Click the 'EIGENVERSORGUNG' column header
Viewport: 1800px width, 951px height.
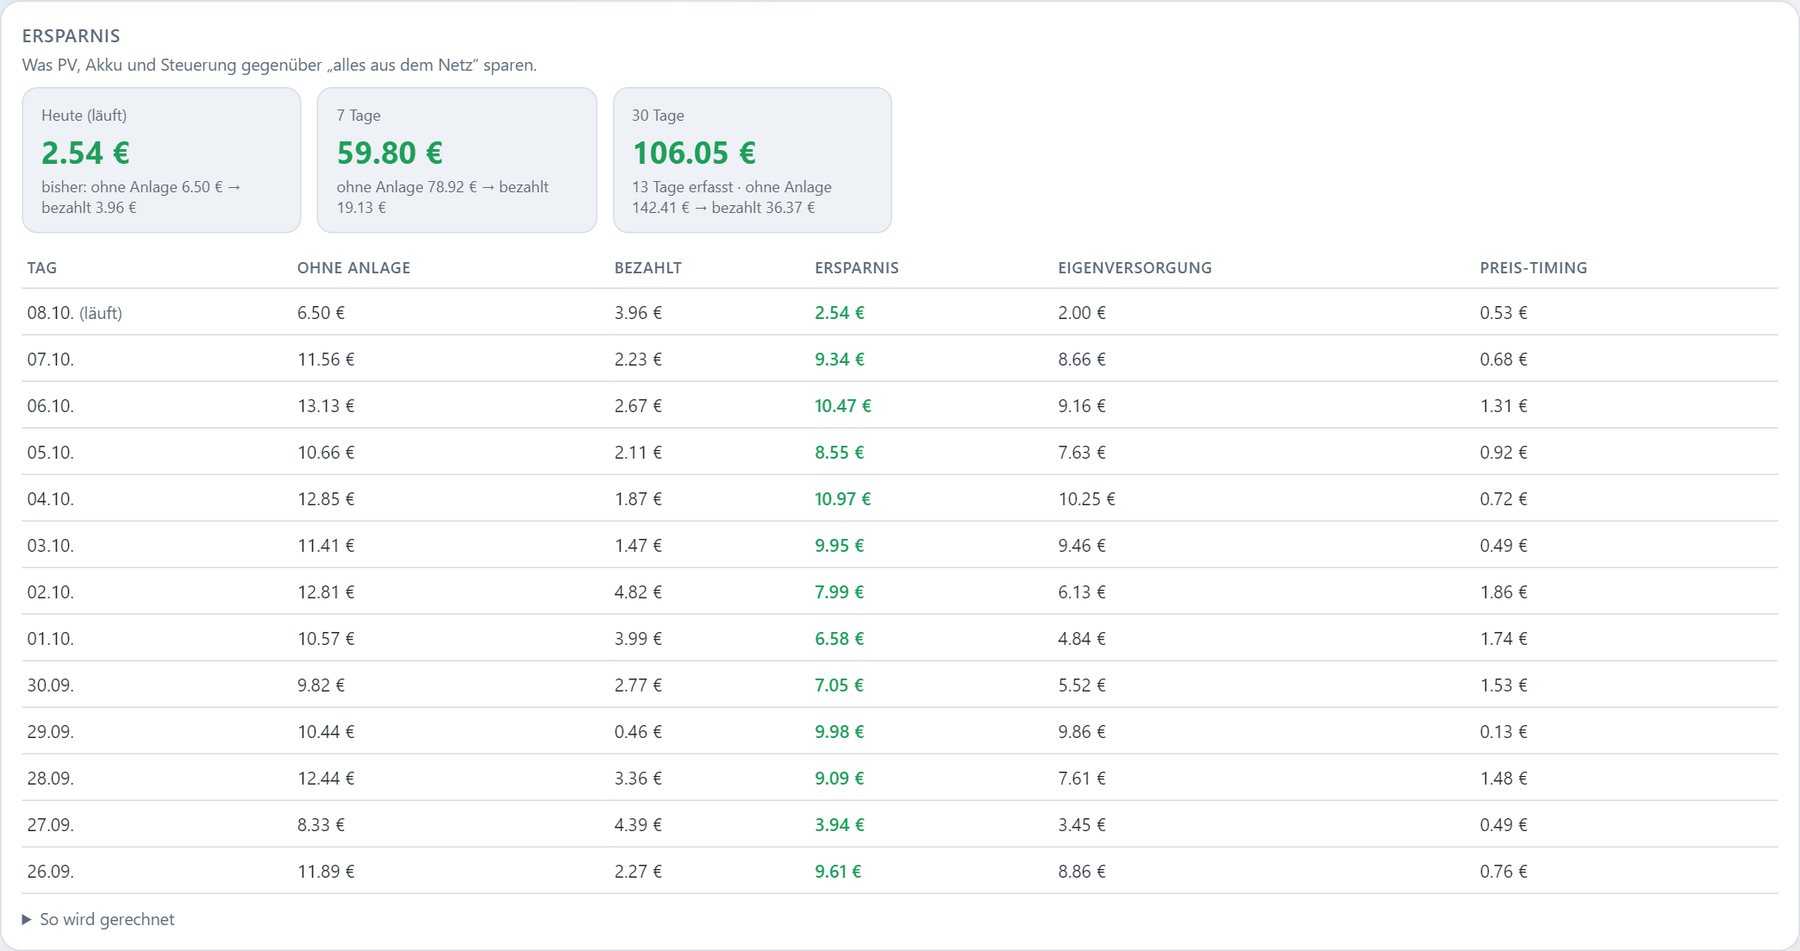click(x=1135, y=268)
